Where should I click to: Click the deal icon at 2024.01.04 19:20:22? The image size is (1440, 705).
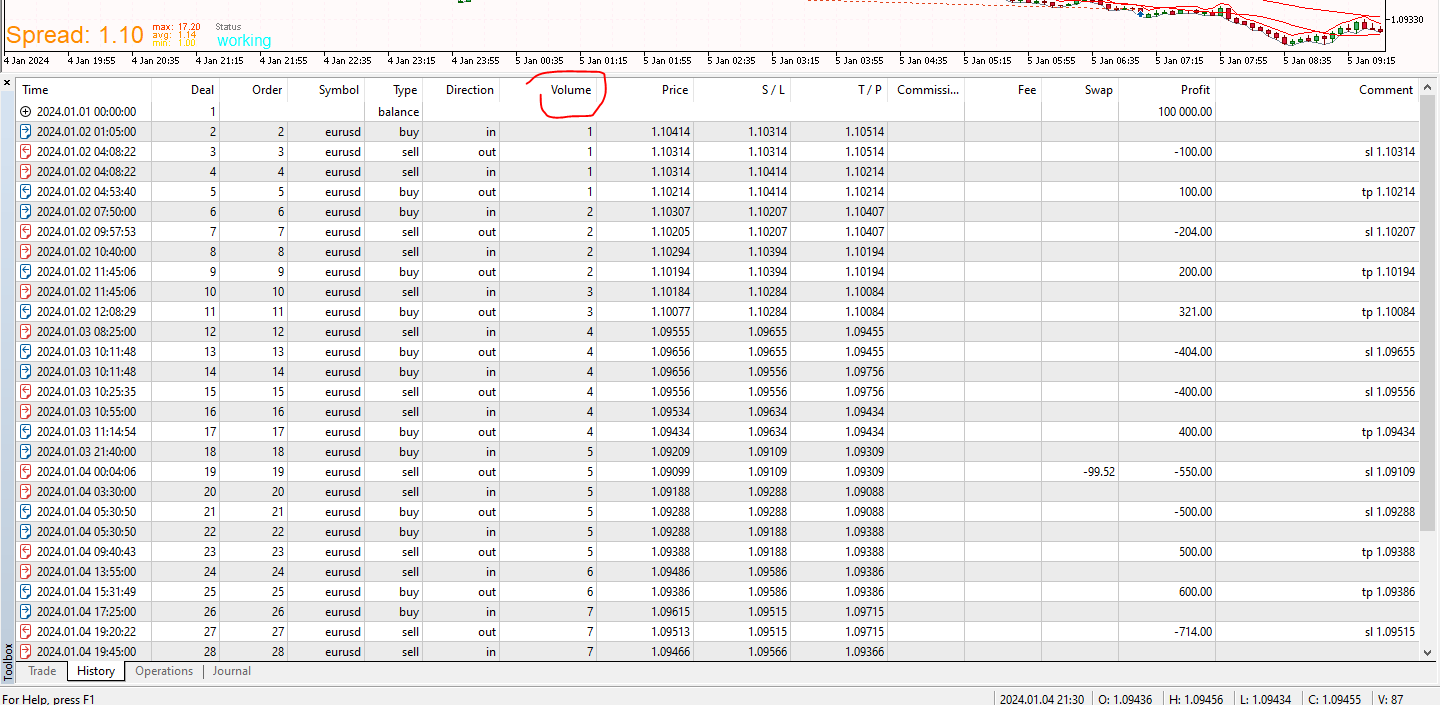[x=26, y=632]
